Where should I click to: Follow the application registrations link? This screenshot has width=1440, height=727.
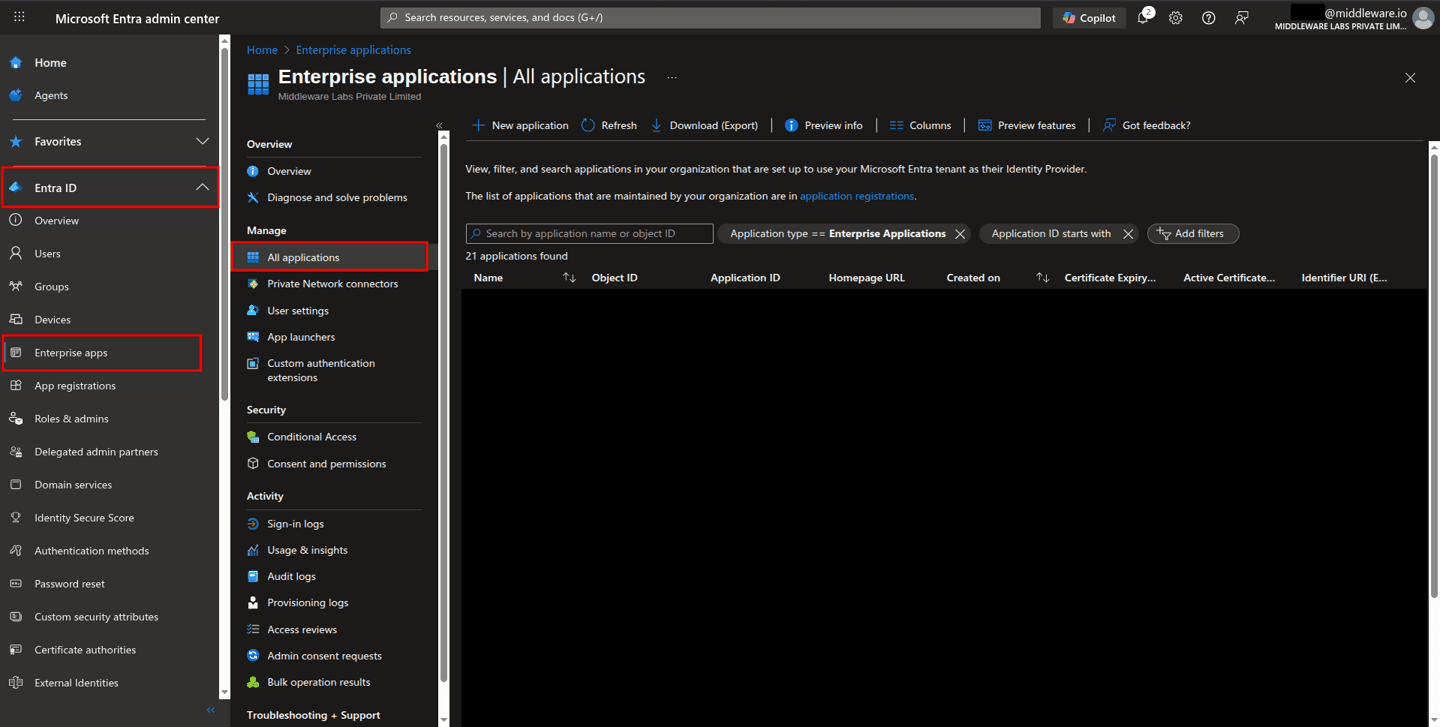857,196
